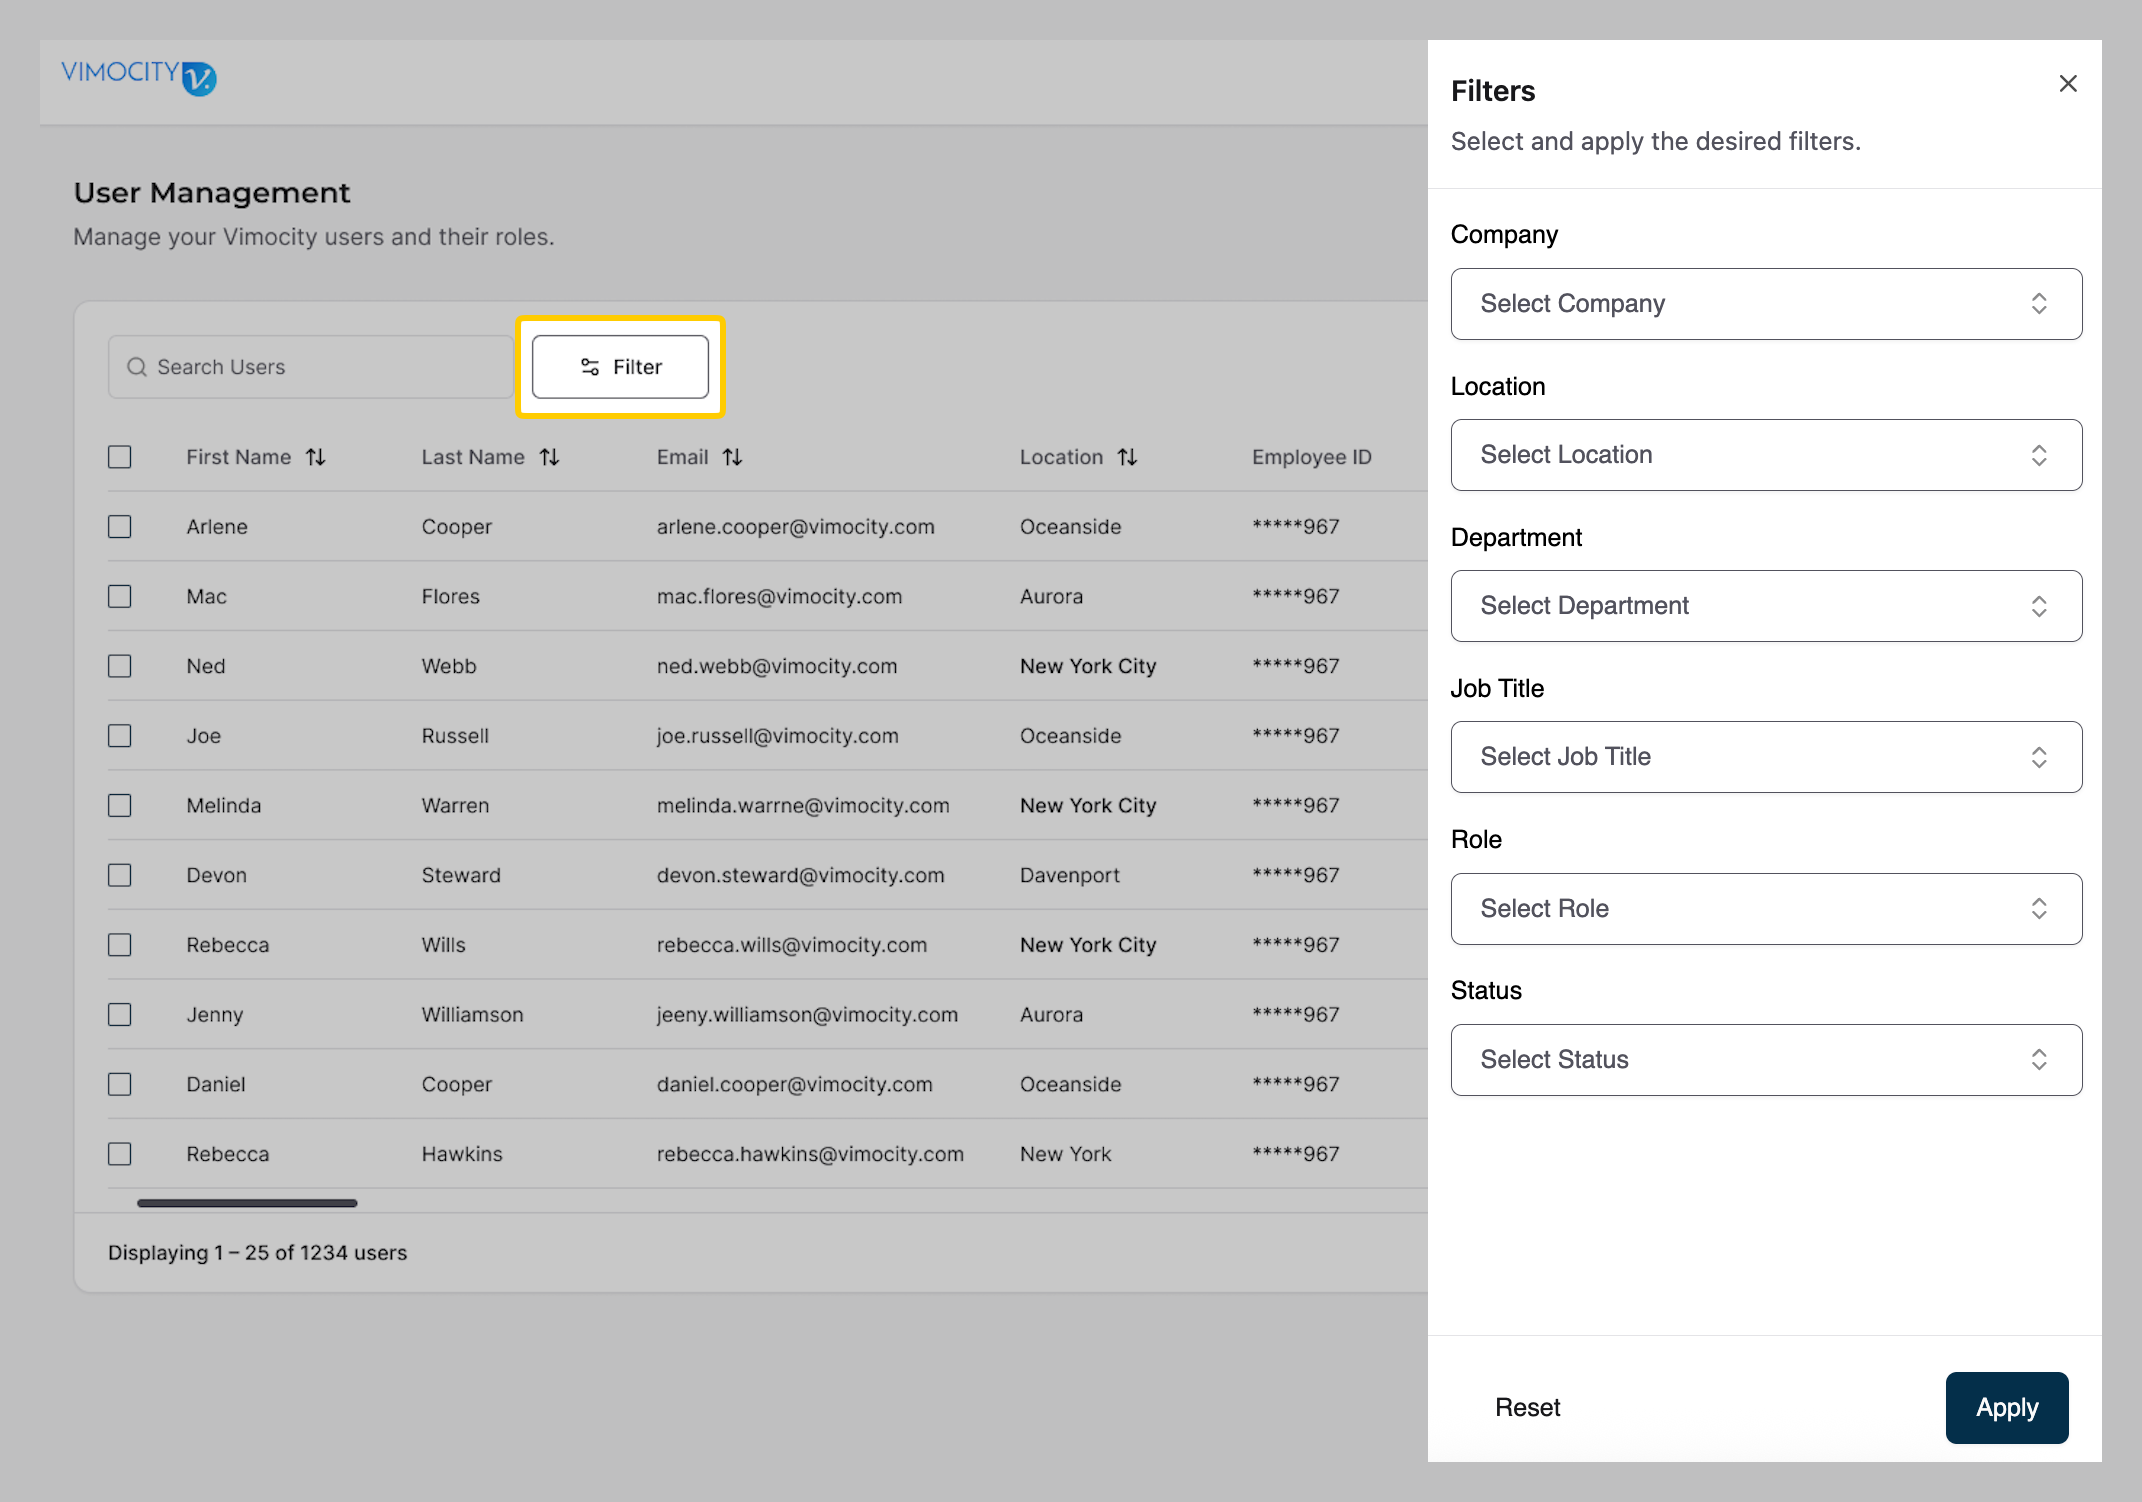Click the Davenport location cell
Image resolution: width=2142 pixels, height=1502 pixels.
1069,876
